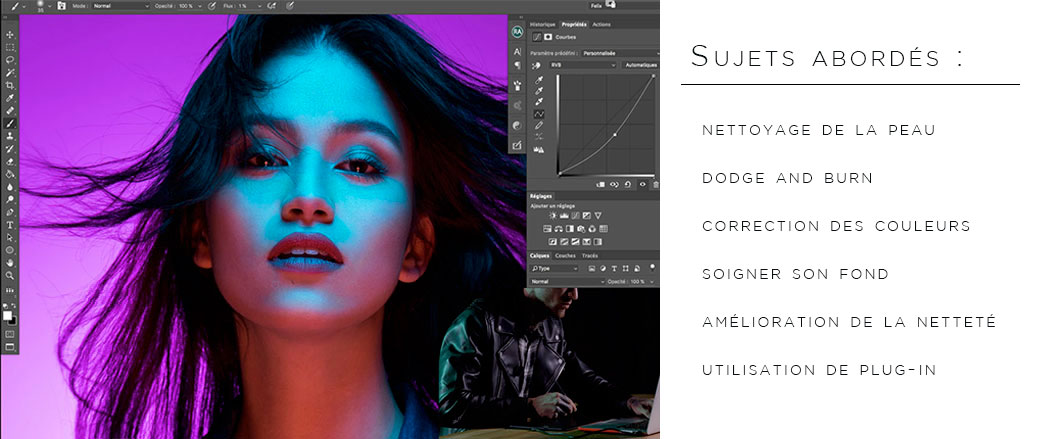Select the History Brush tool
Image resolution: width=1058 pixels, height=439 pixels.
point(10,149)
